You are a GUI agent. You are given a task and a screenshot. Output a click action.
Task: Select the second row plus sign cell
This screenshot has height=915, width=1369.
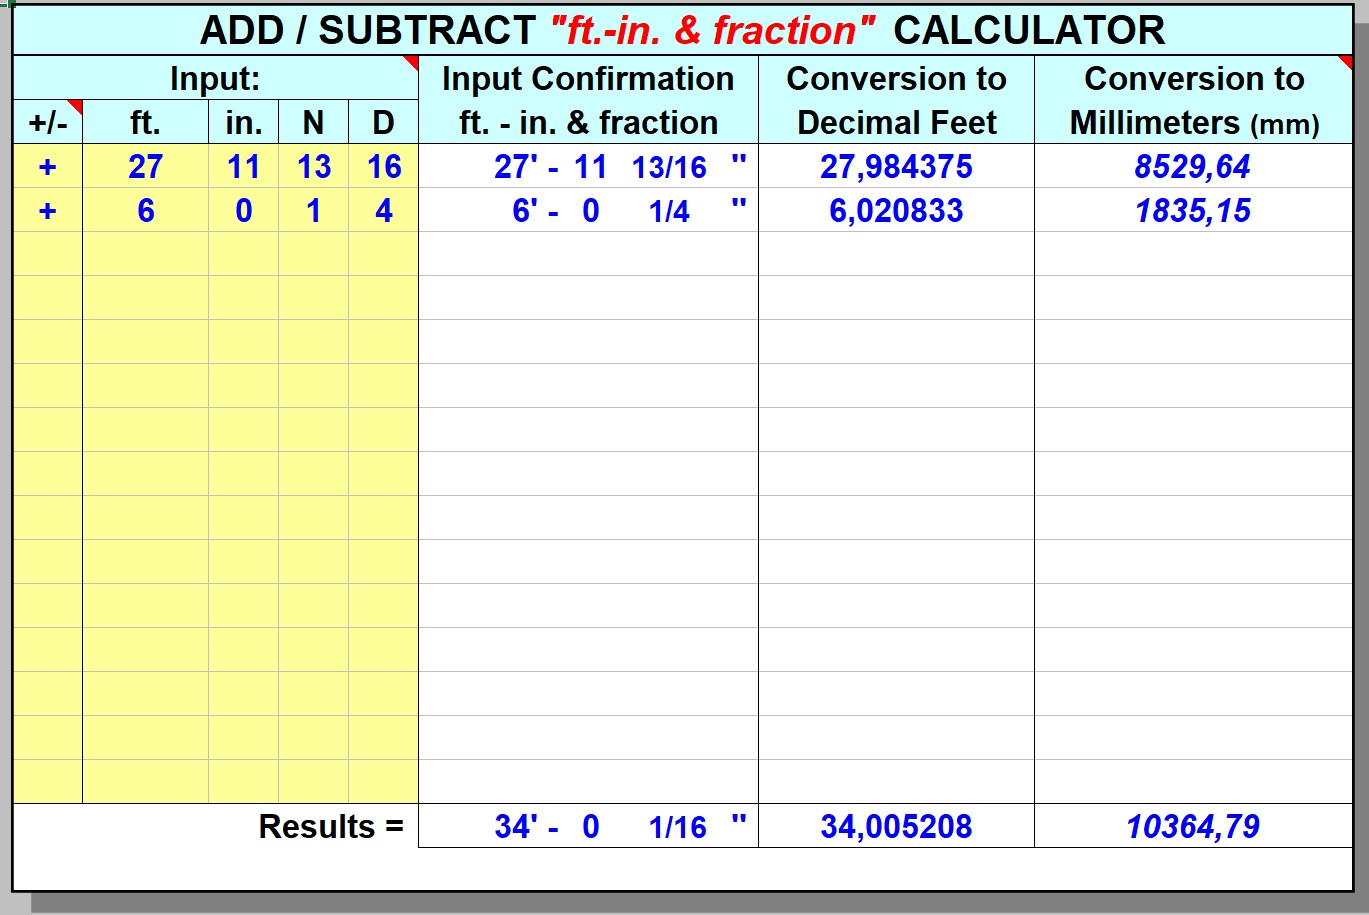[x=47, y=211]
